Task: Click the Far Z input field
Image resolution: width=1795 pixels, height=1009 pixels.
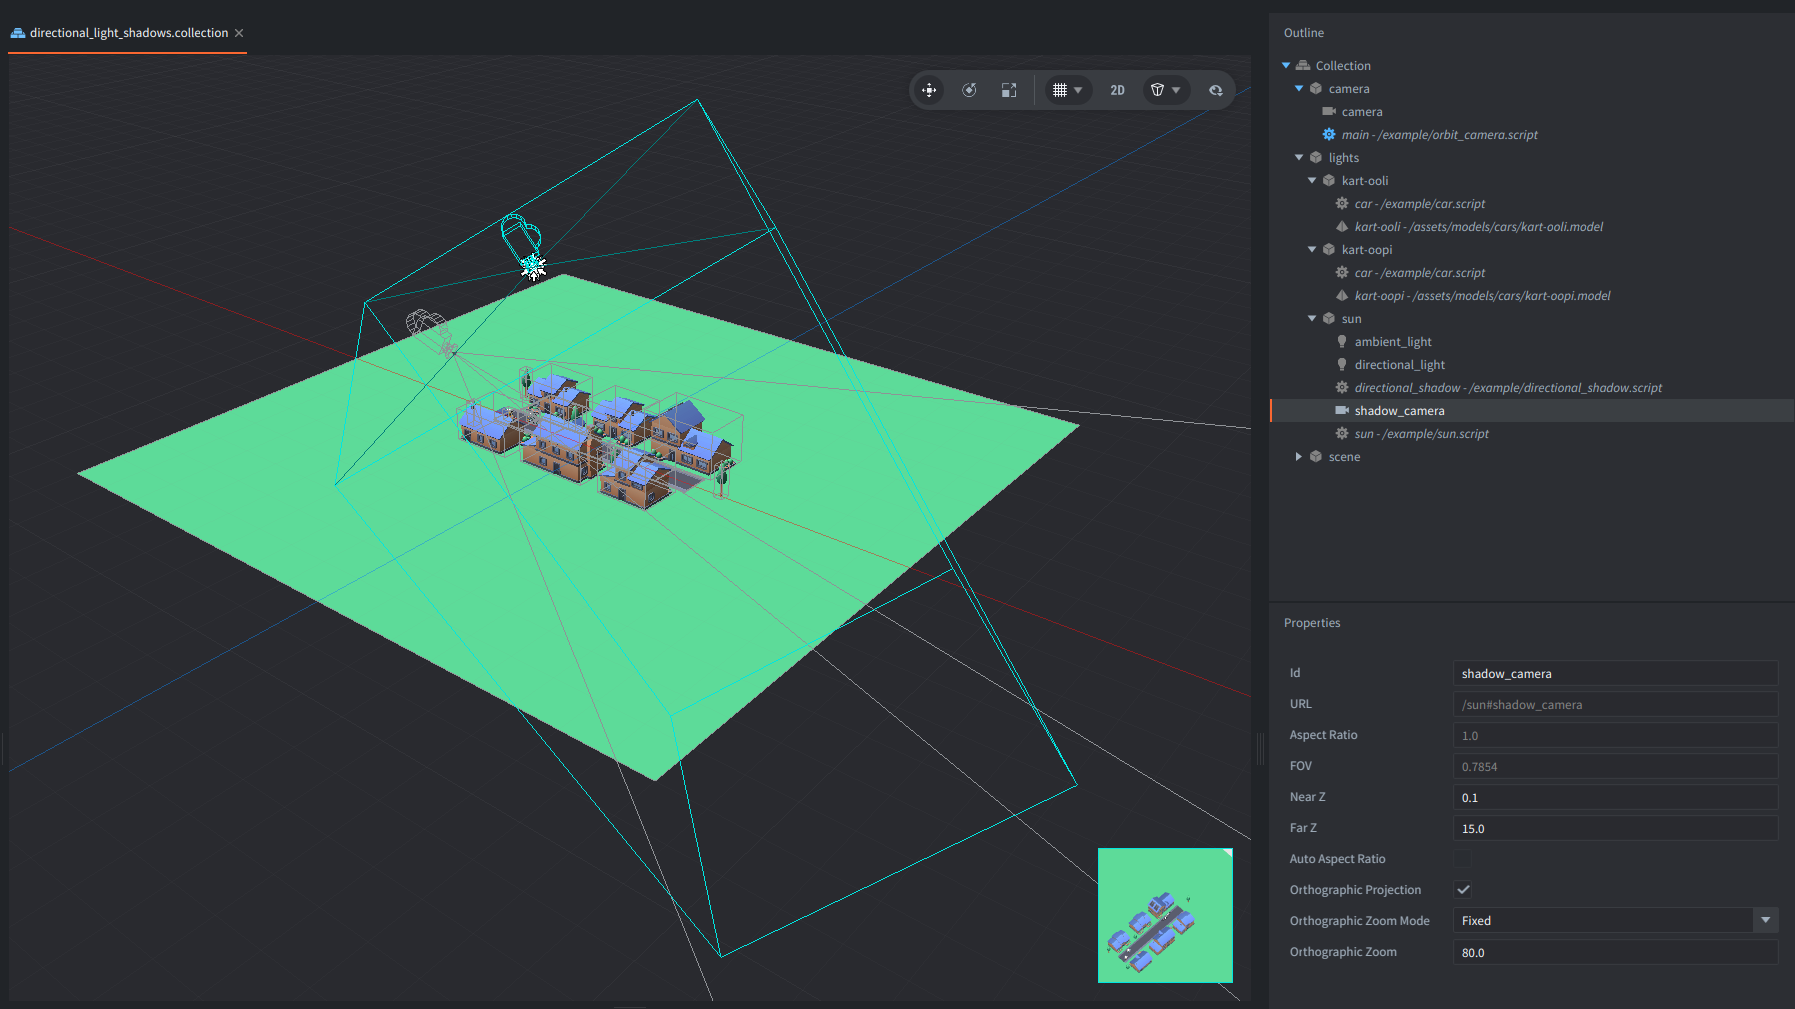Action: [x=1616, y=829]
